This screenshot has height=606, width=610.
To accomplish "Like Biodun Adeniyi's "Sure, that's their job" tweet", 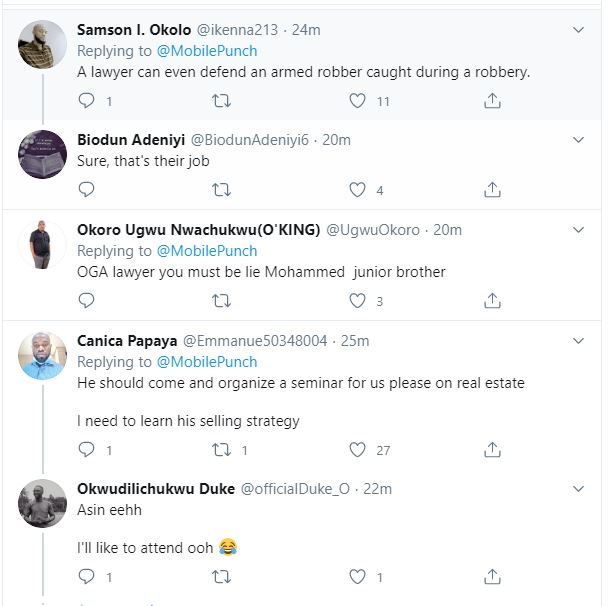I will coord(357,189).
